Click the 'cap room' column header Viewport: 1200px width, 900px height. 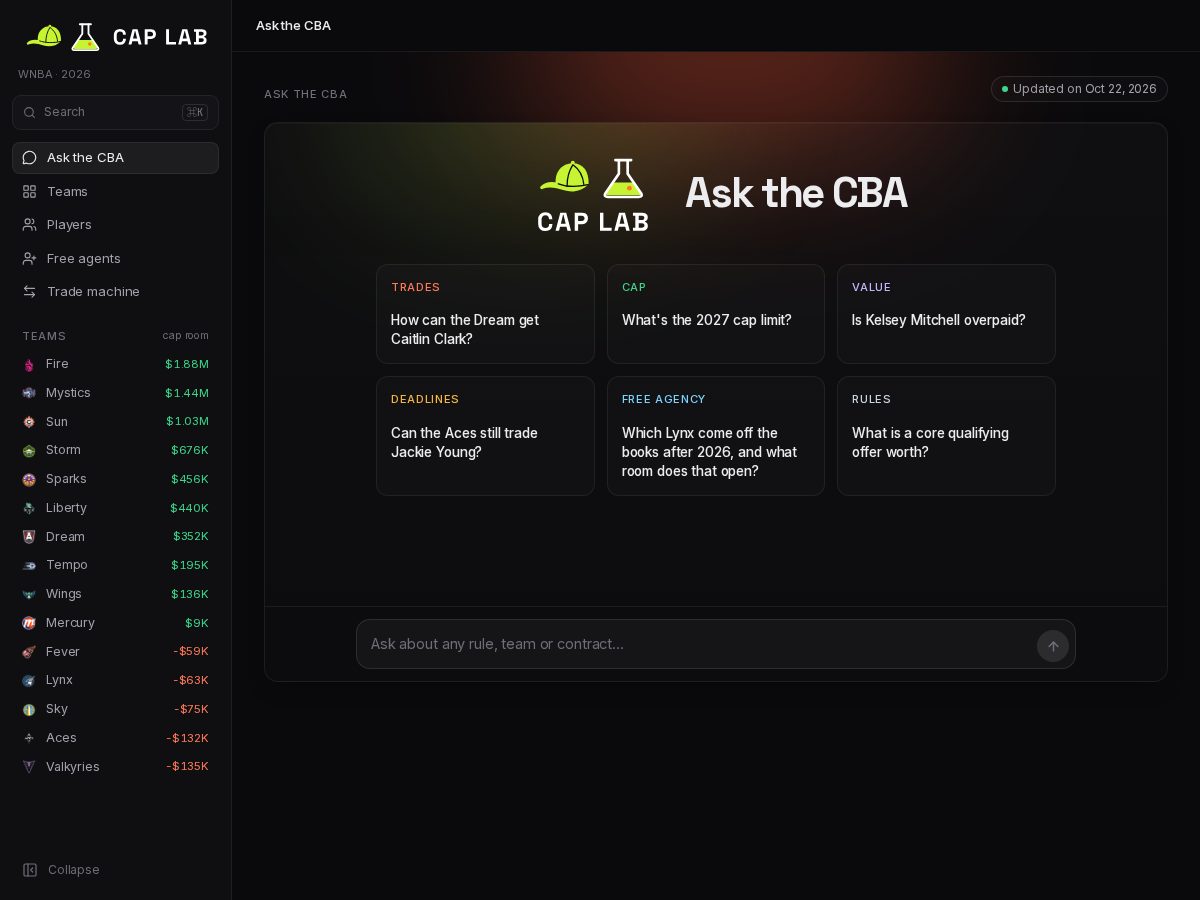coord(186,336)
